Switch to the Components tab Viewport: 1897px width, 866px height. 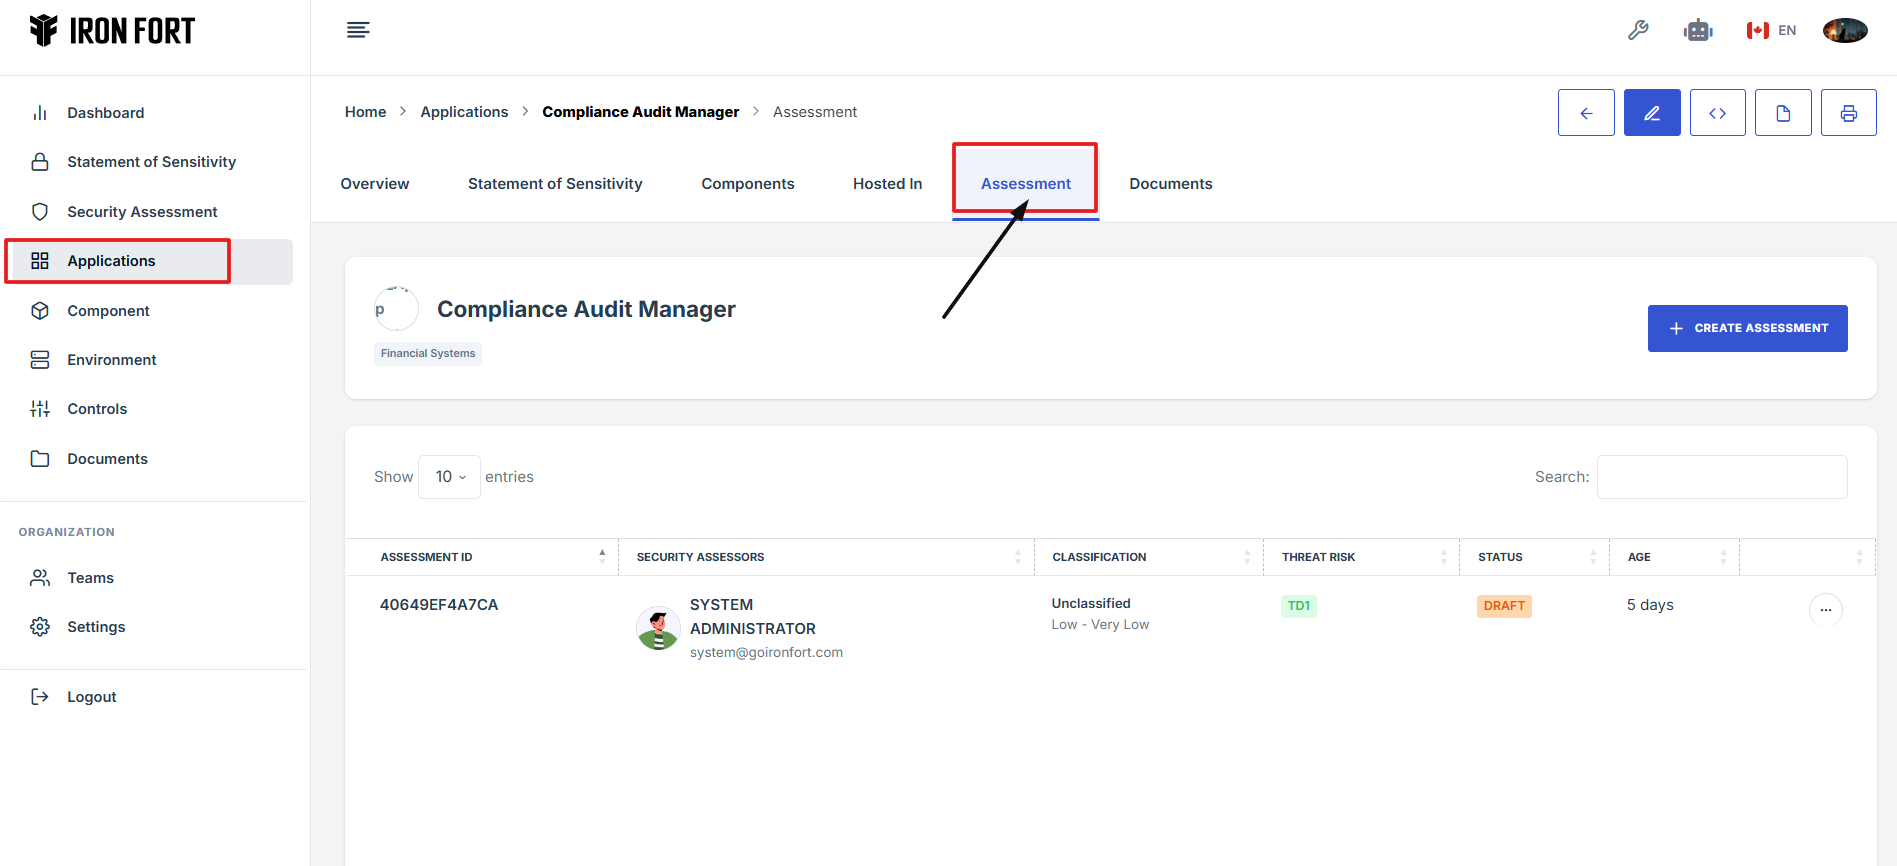pos(747,184)
